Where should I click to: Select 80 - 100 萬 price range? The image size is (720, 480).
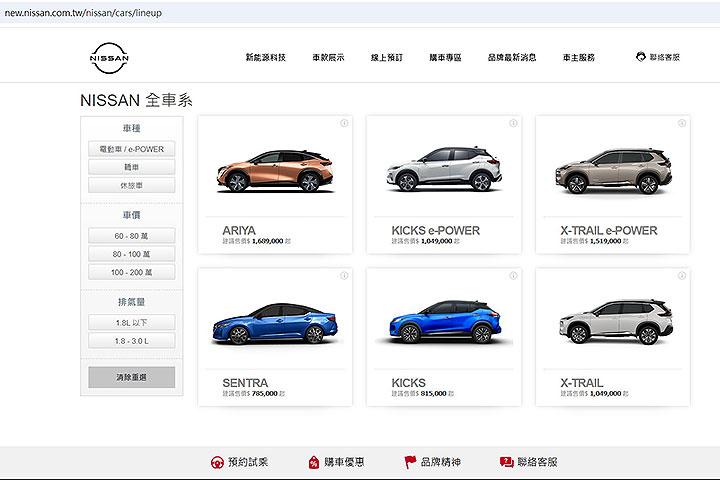click(x=131, y=254)
